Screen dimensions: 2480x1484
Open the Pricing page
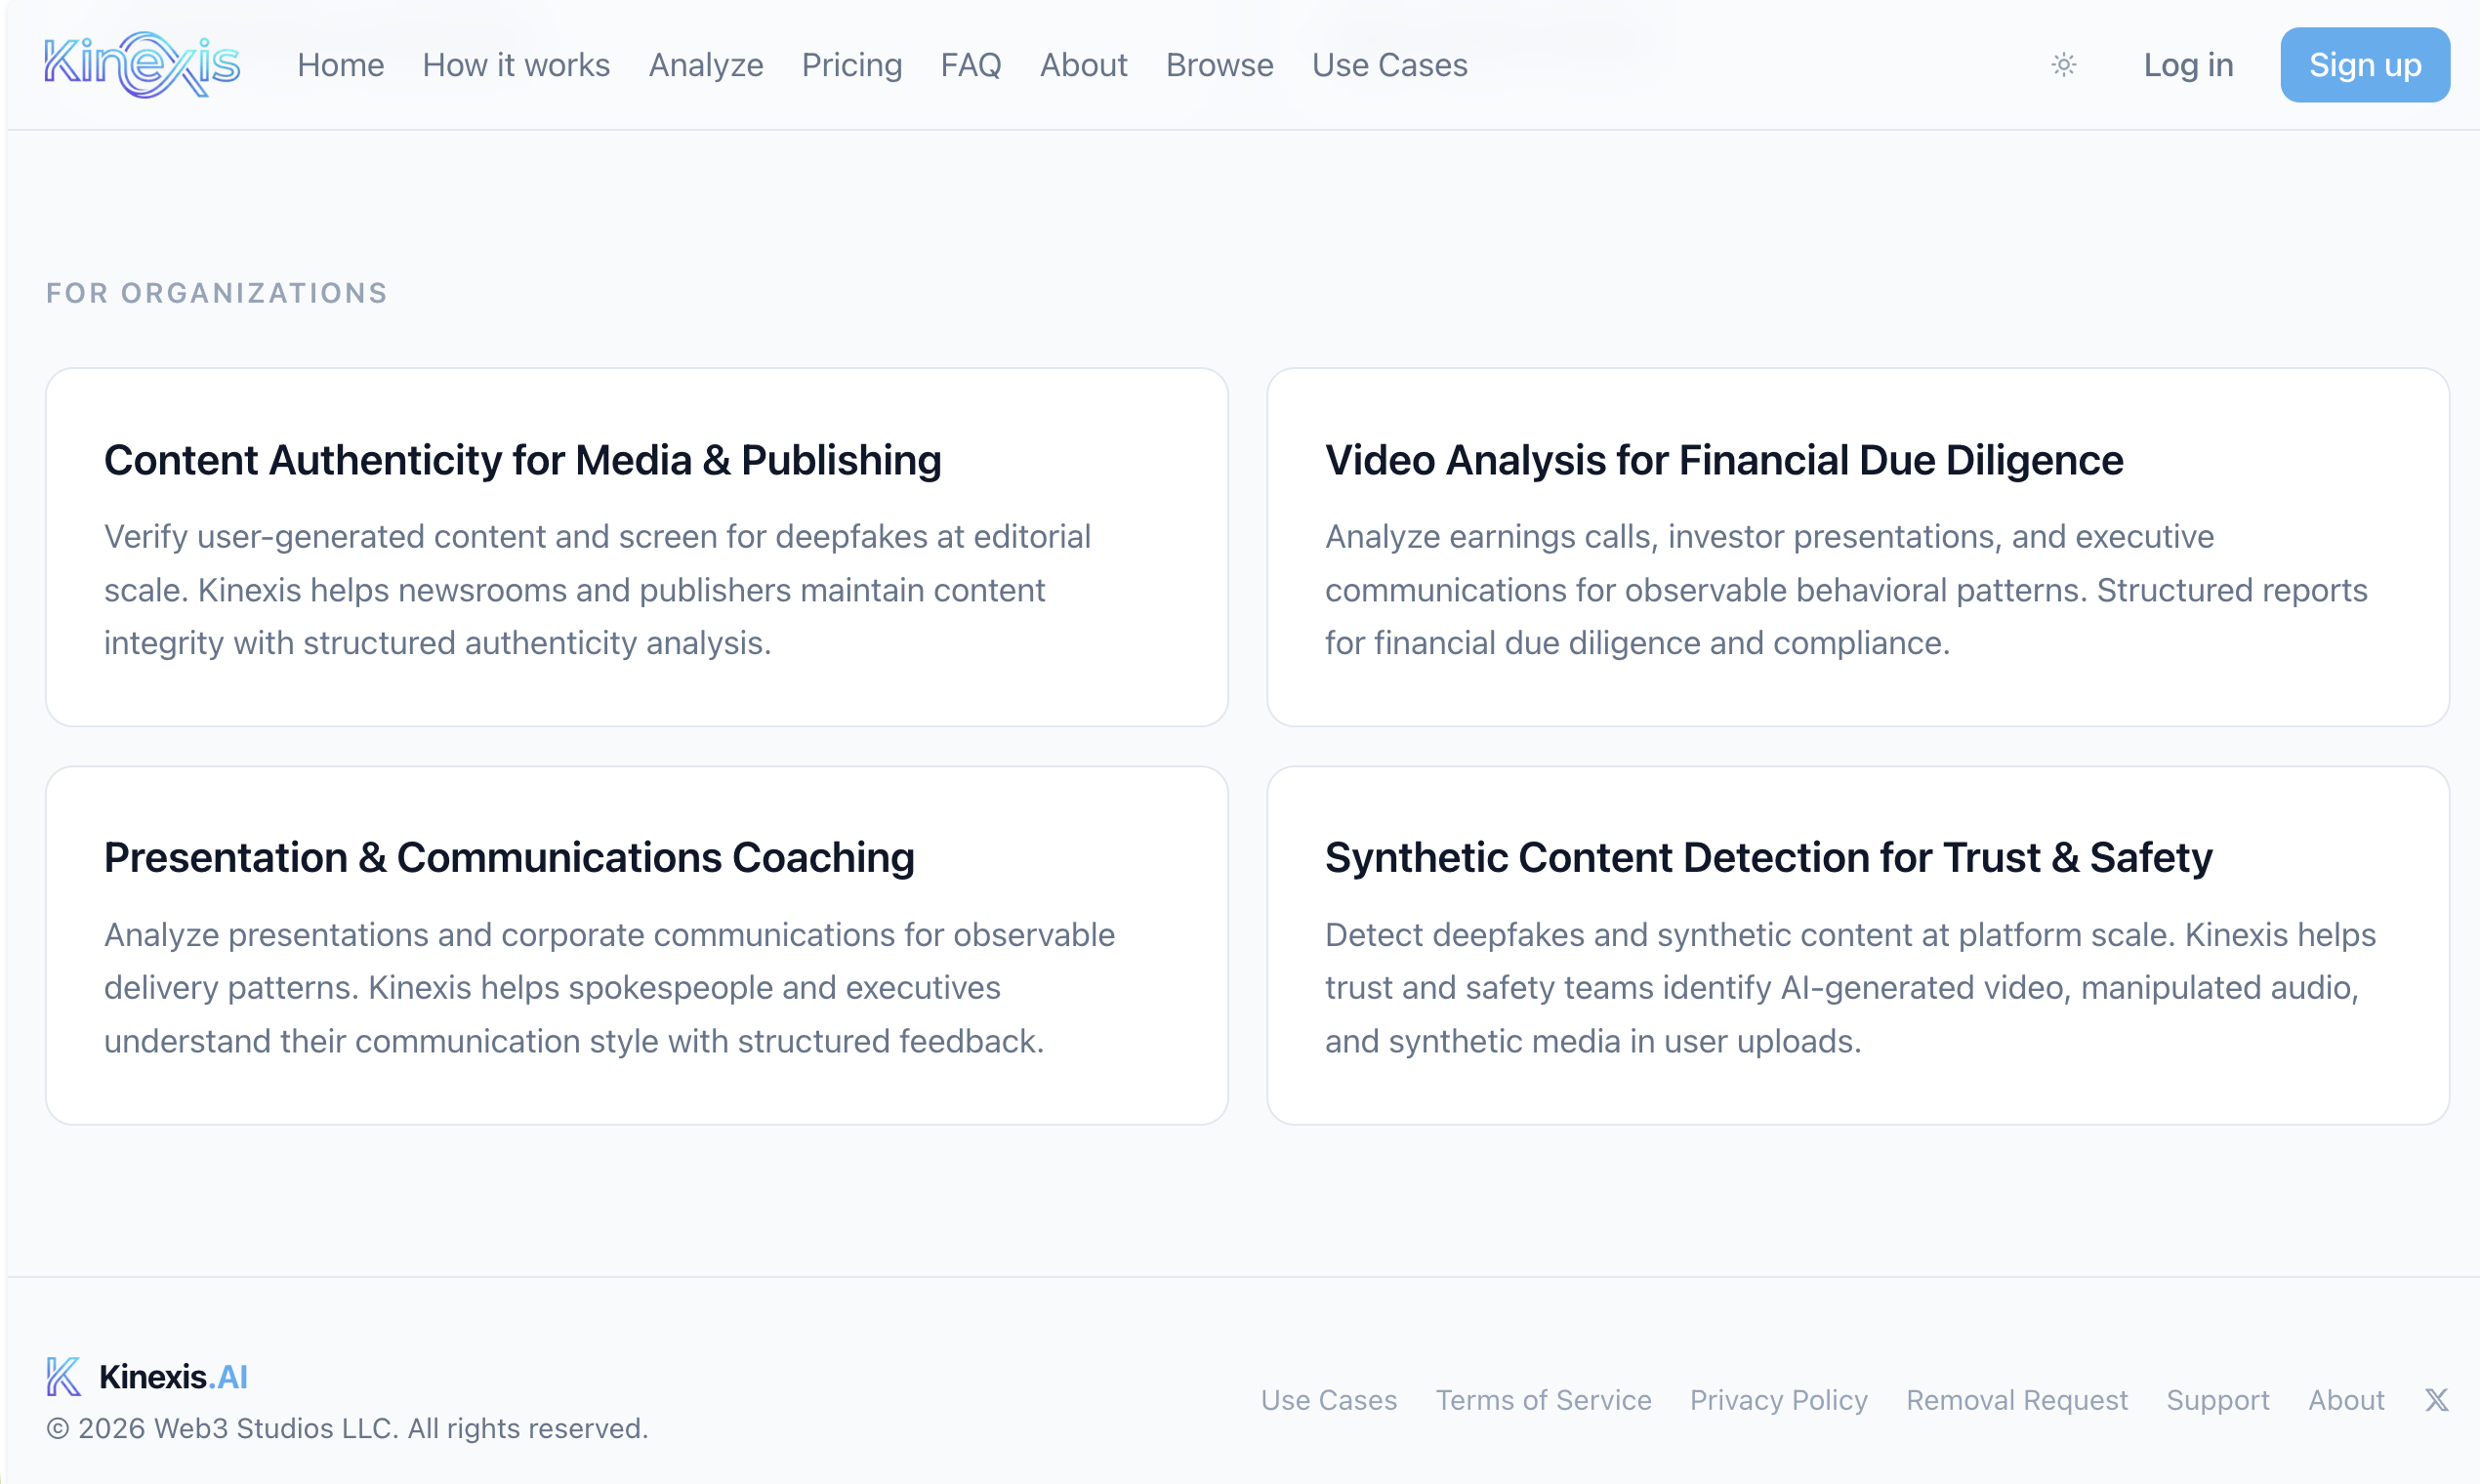click(x=851, y=64)
